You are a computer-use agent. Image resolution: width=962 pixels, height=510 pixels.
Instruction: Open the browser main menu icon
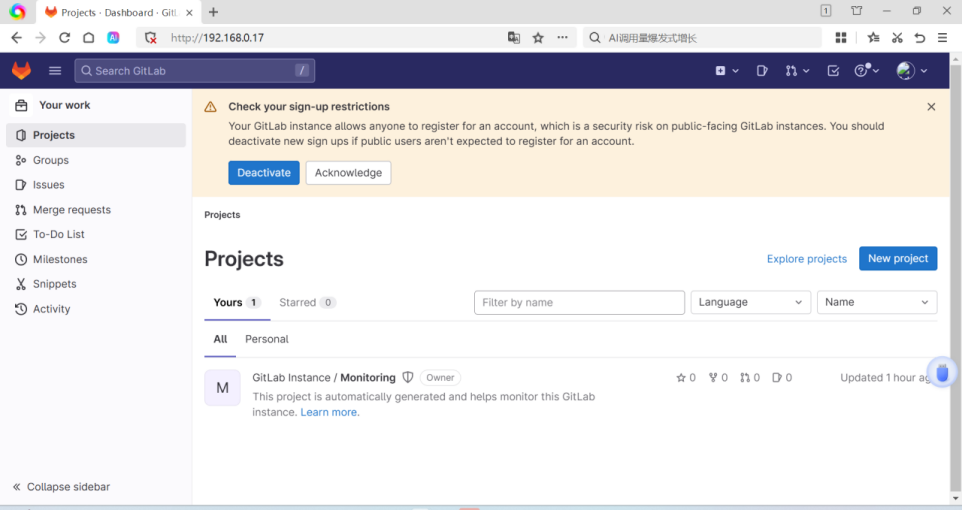(942, 38)
